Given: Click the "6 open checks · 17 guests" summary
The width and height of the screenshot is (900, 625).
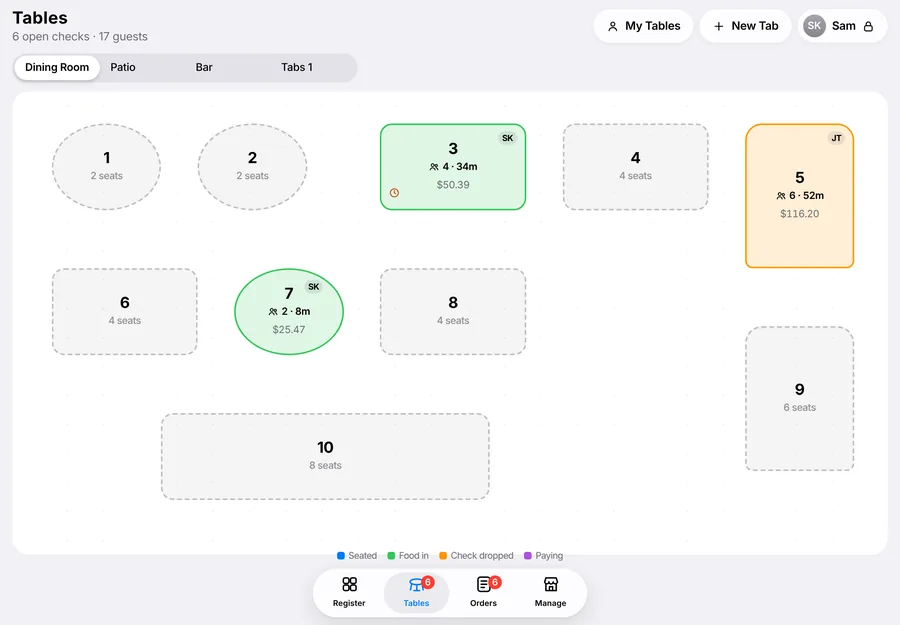Looking at the screenshot, I should tap(80, 37).
